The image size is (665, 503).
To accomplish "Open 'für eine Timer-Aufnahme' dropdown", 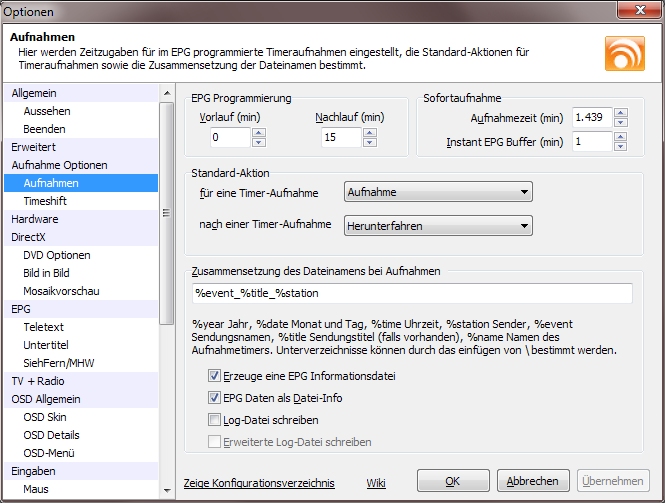I will pyautogui.click(x=437, y=191).
